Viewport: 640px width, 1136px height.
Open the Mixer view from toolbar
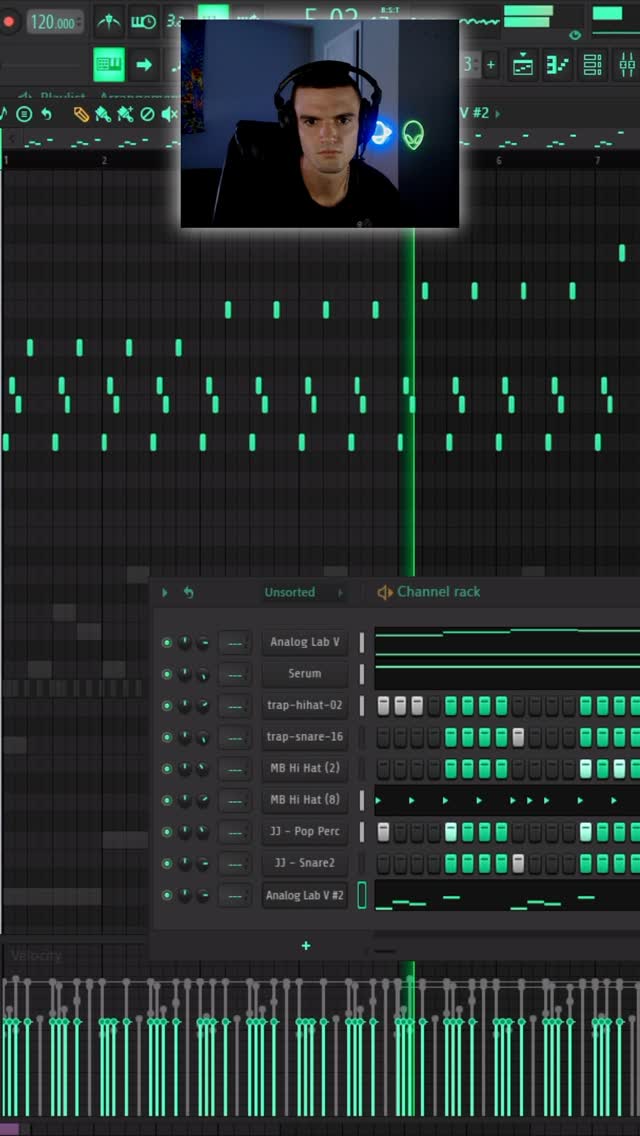point(627,65)
